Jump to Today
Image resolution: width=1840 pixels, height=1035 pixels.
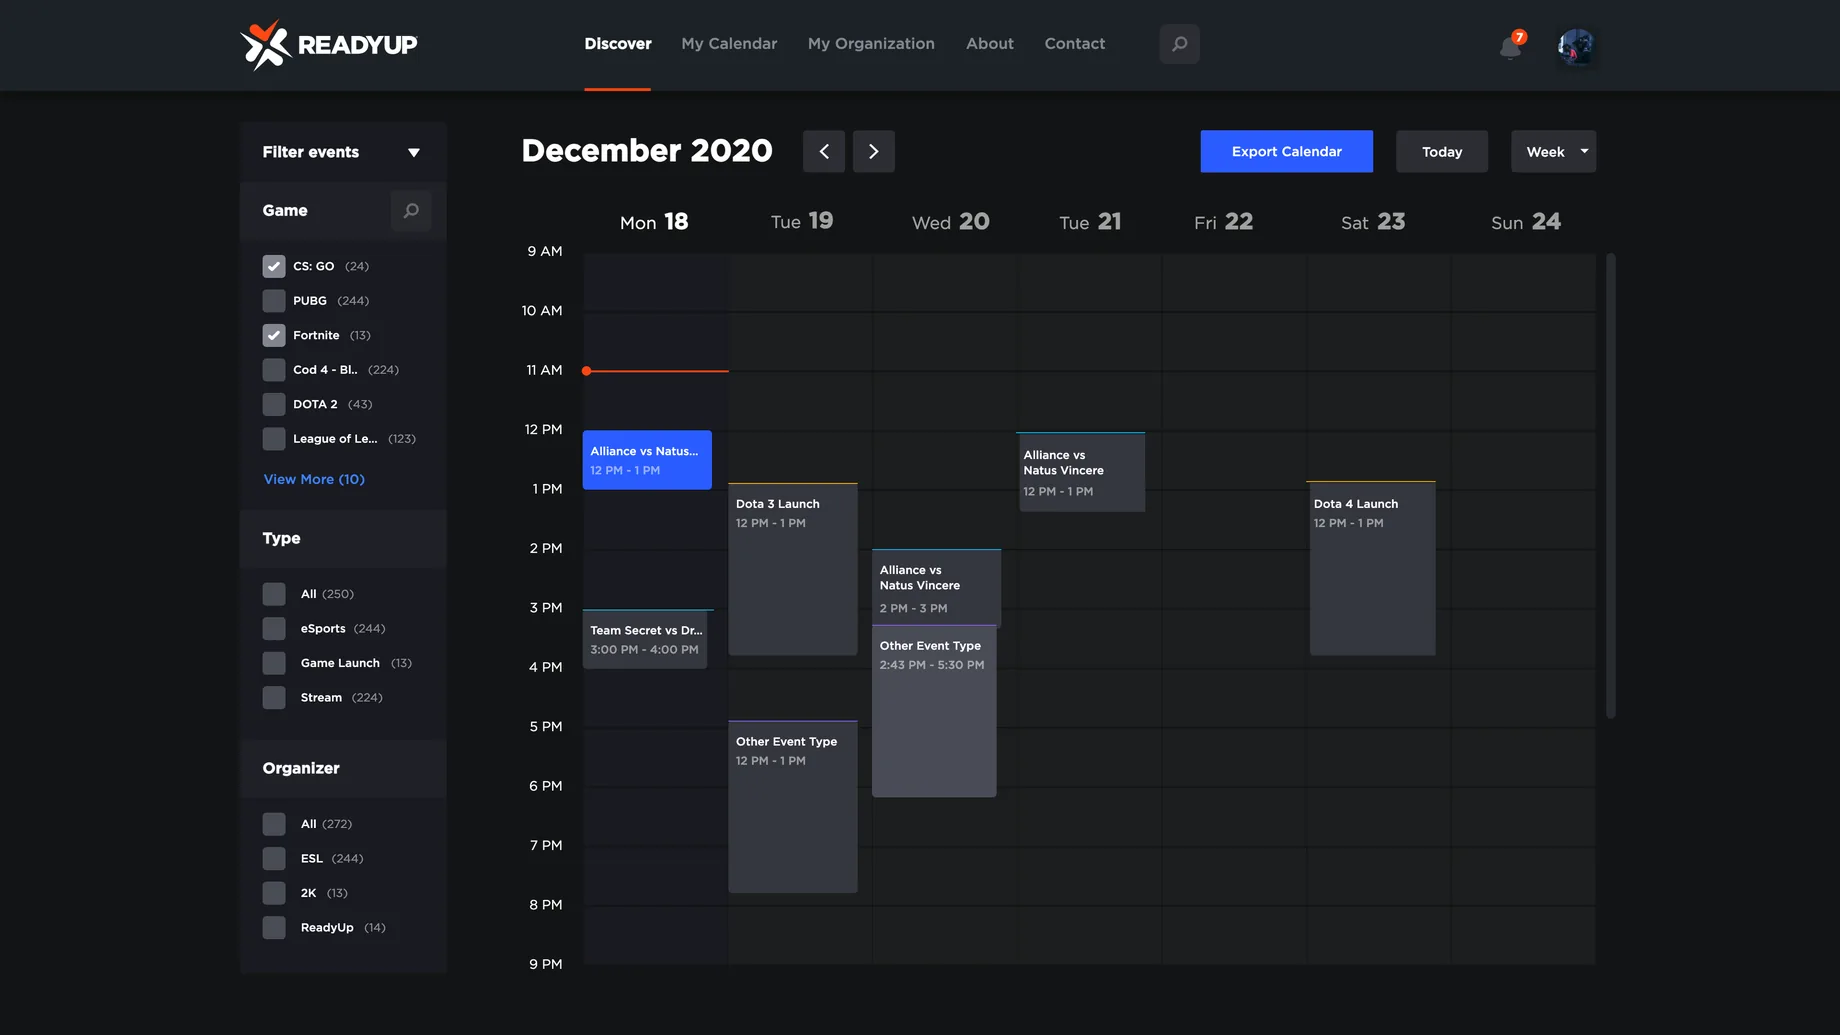(1442, 151)
